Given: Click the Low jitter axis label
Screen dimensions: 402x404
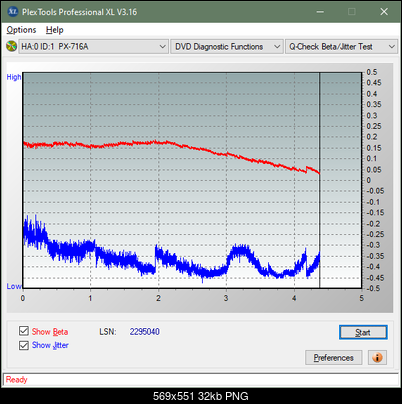Looking at the screenshot, I should coord(14,286).
